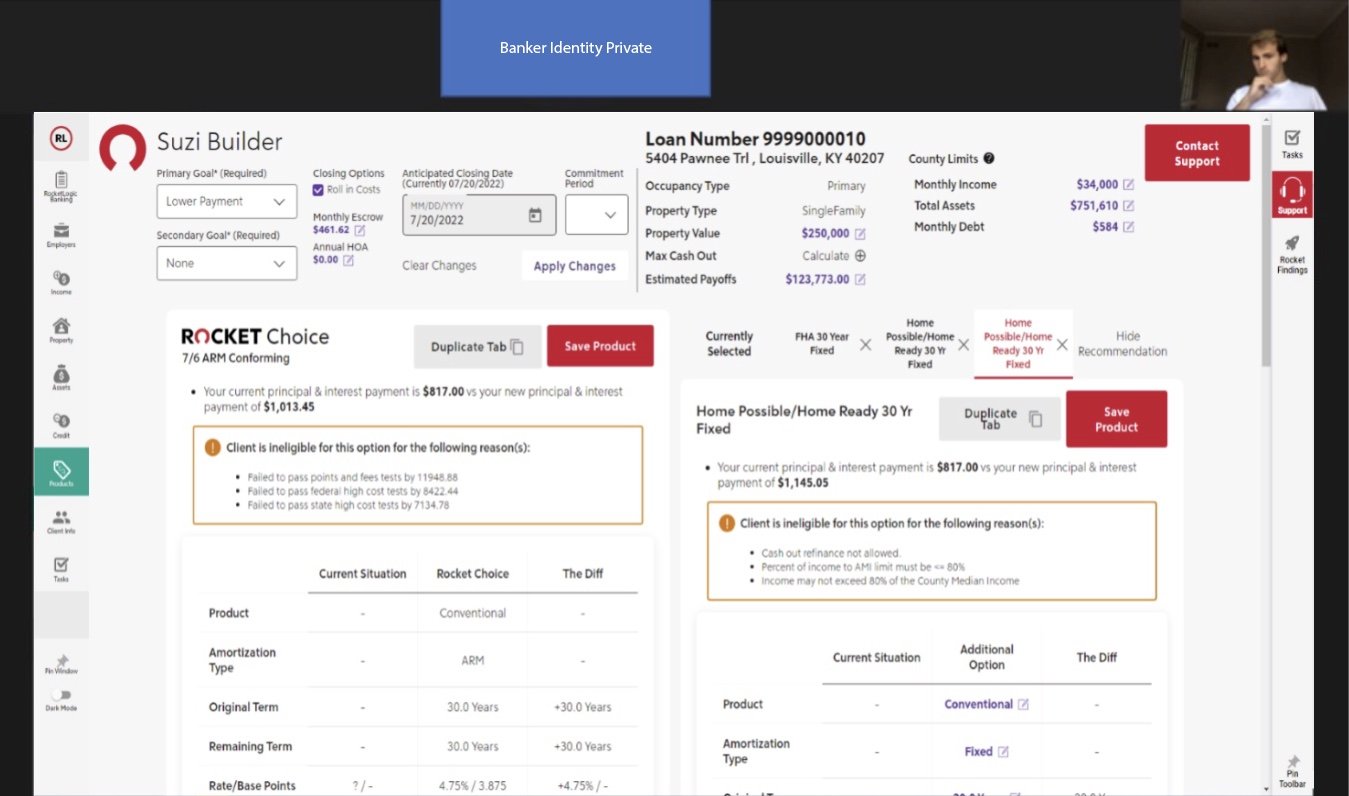The image size is (1349, 796).
Task: Click Calculate Max Cash Out plus icon
Action: tap(860, 256)
